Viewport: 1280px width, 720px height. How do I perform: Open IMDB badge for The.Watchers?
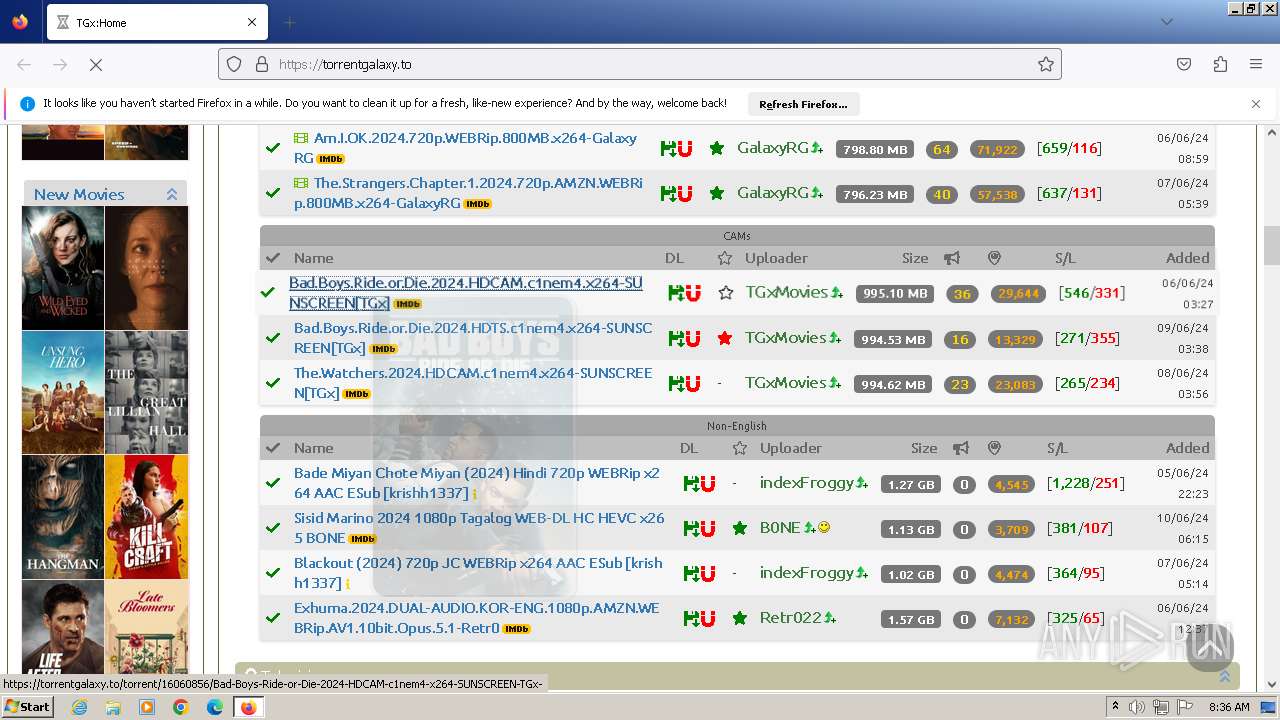tap(357, 394)
